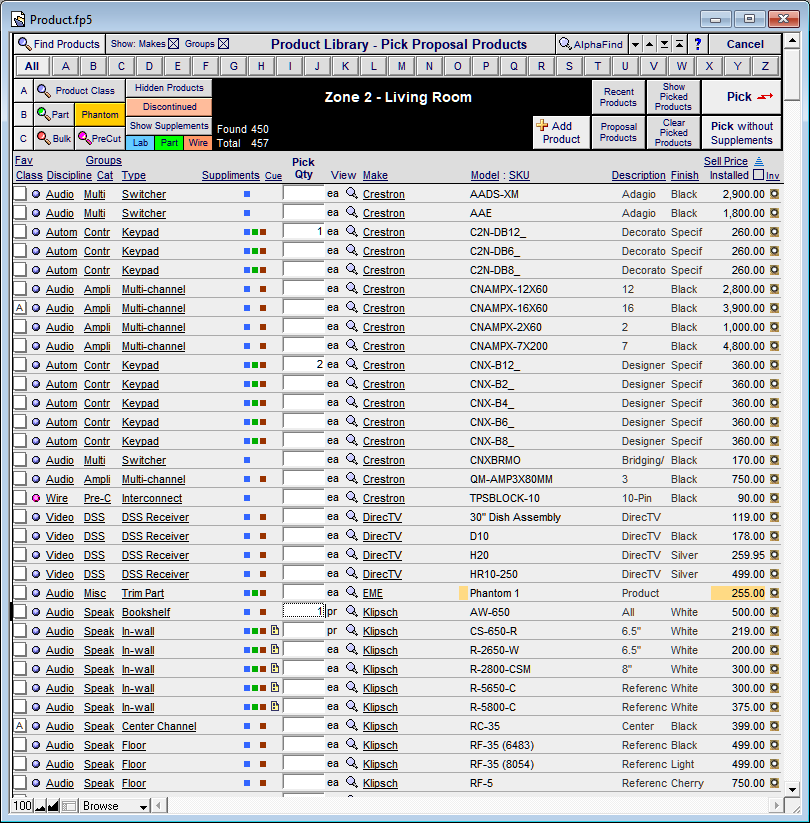This screenshot has width=810, height=823.
Task: Click the blue Lab supplement swatch
Action: pyautogui.click(x=140, y=143)
